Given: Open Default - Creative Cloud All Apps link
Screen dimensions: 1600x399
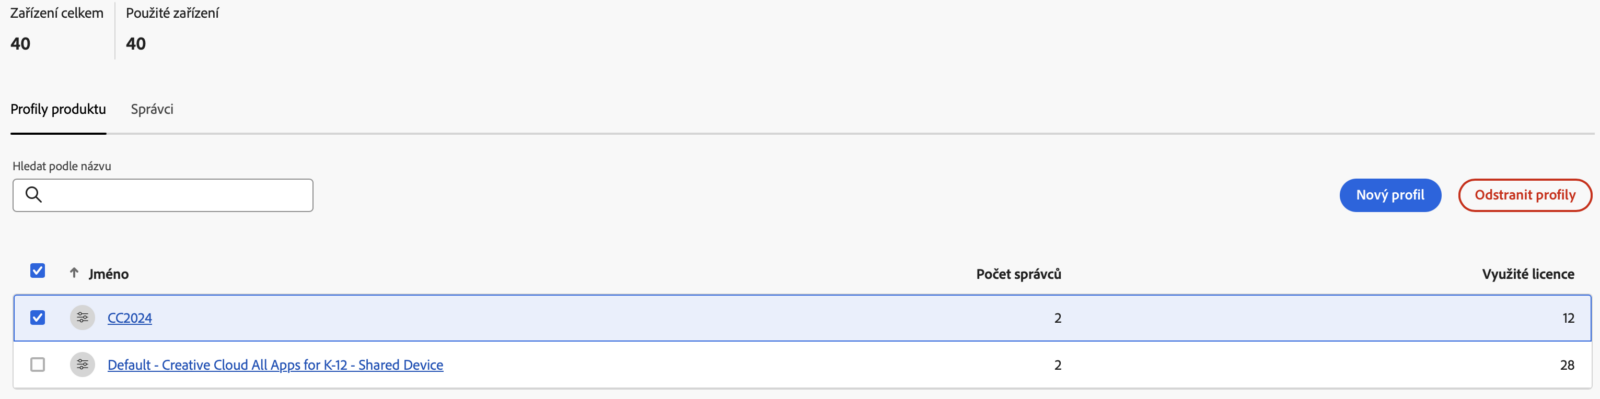Looking at the screenshot, I should click(275, 365).
